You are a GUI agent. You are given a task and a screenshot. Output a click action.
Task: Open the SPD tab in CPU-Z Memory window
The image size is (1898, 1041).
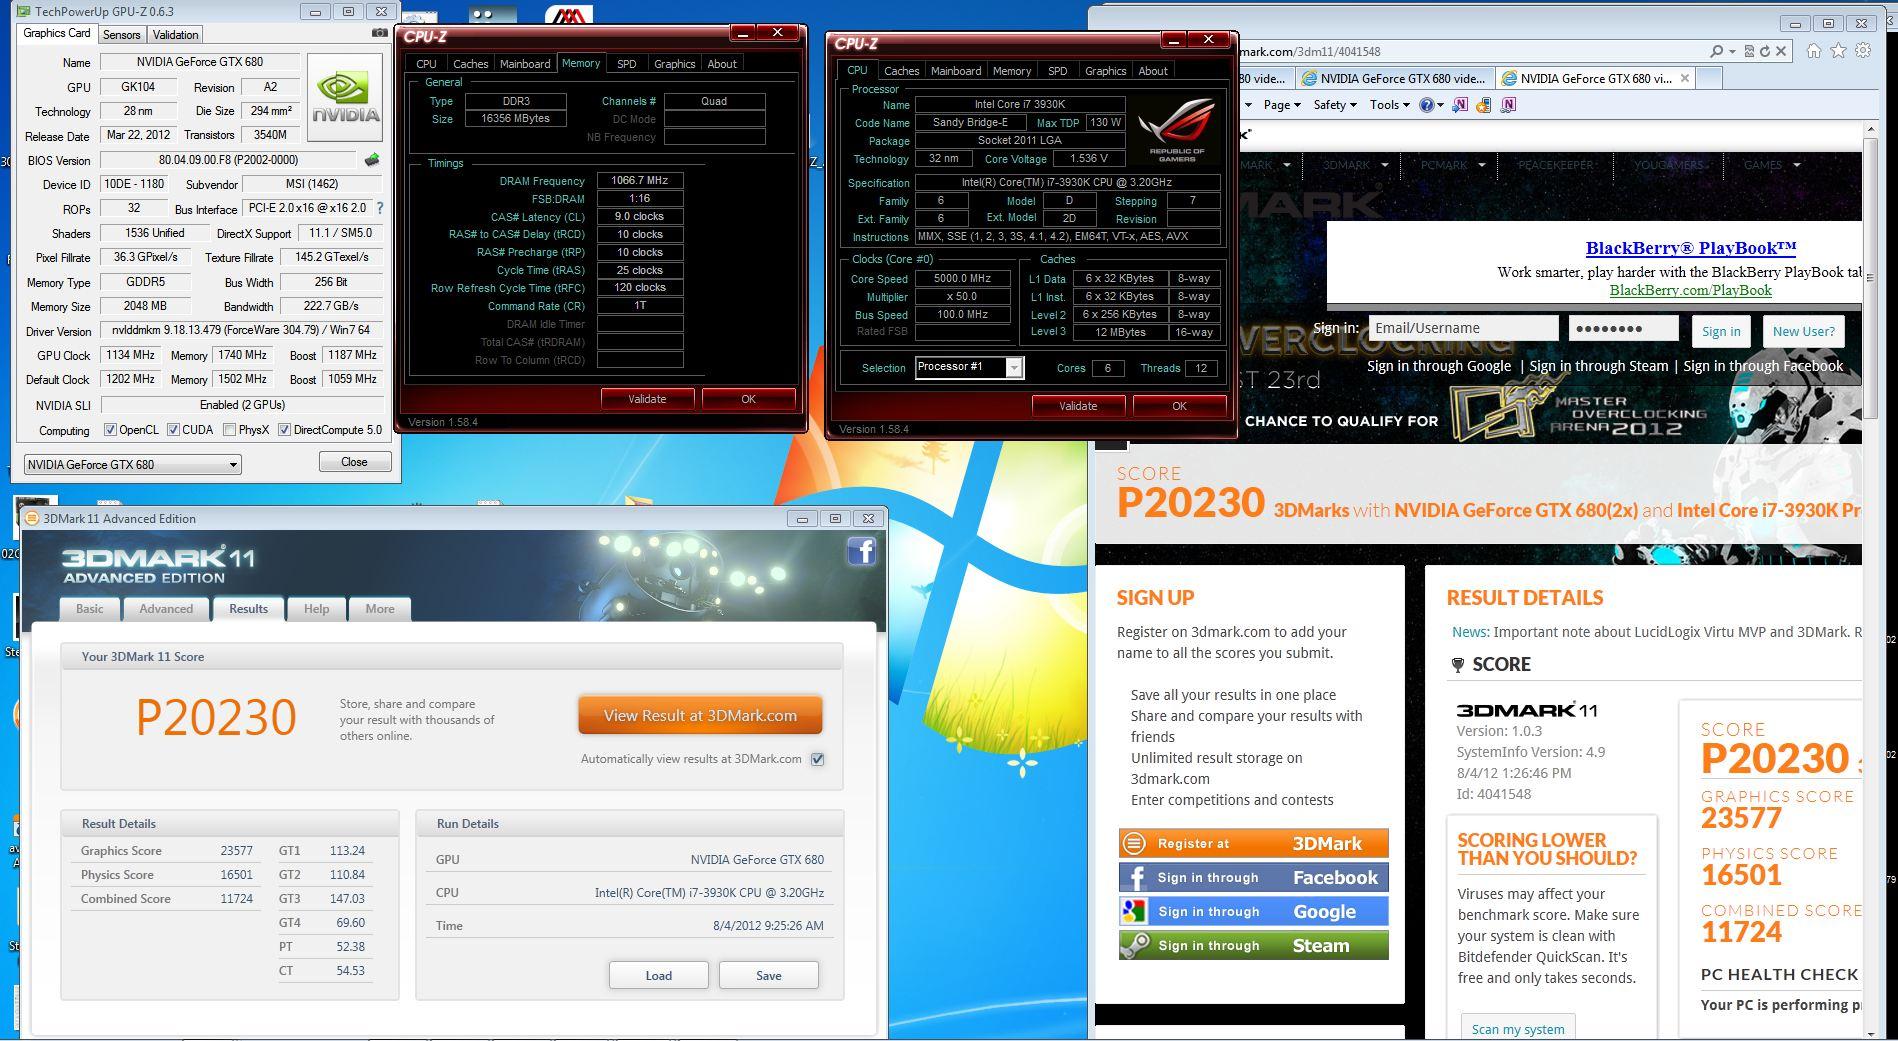tap(626, 63)
